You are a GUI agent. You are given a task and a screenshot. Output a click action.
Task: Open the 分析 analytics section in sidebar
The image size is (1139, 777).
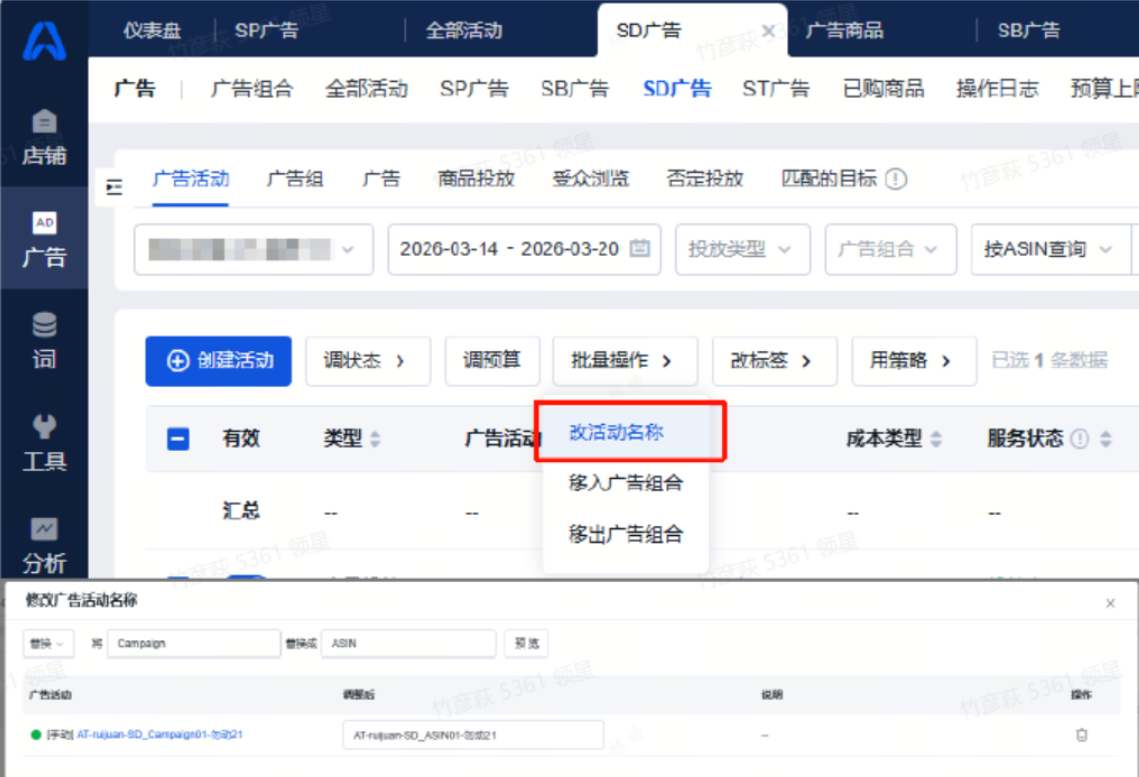coord(44,545)
